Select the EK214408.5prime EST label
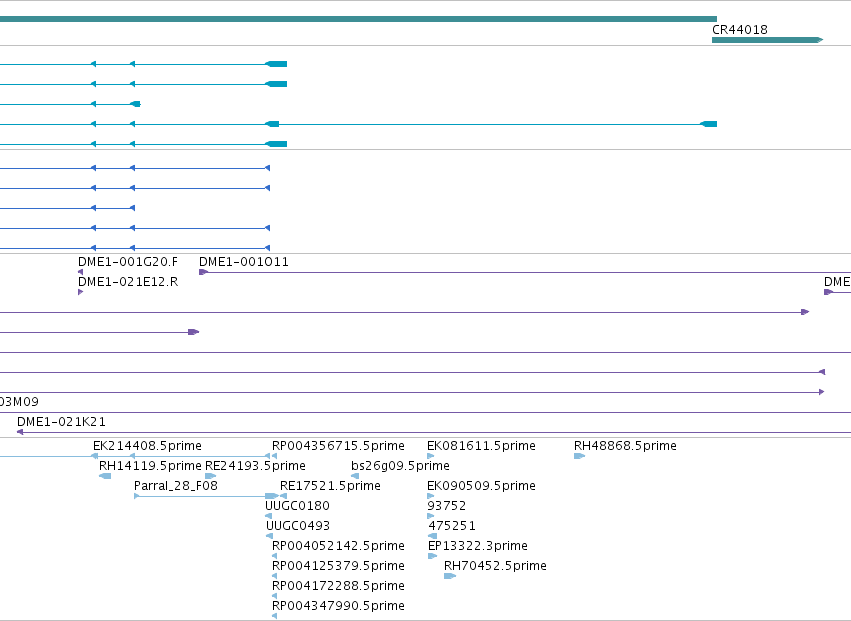The width and height of the screenshot is (851, 621). point(147,446)
